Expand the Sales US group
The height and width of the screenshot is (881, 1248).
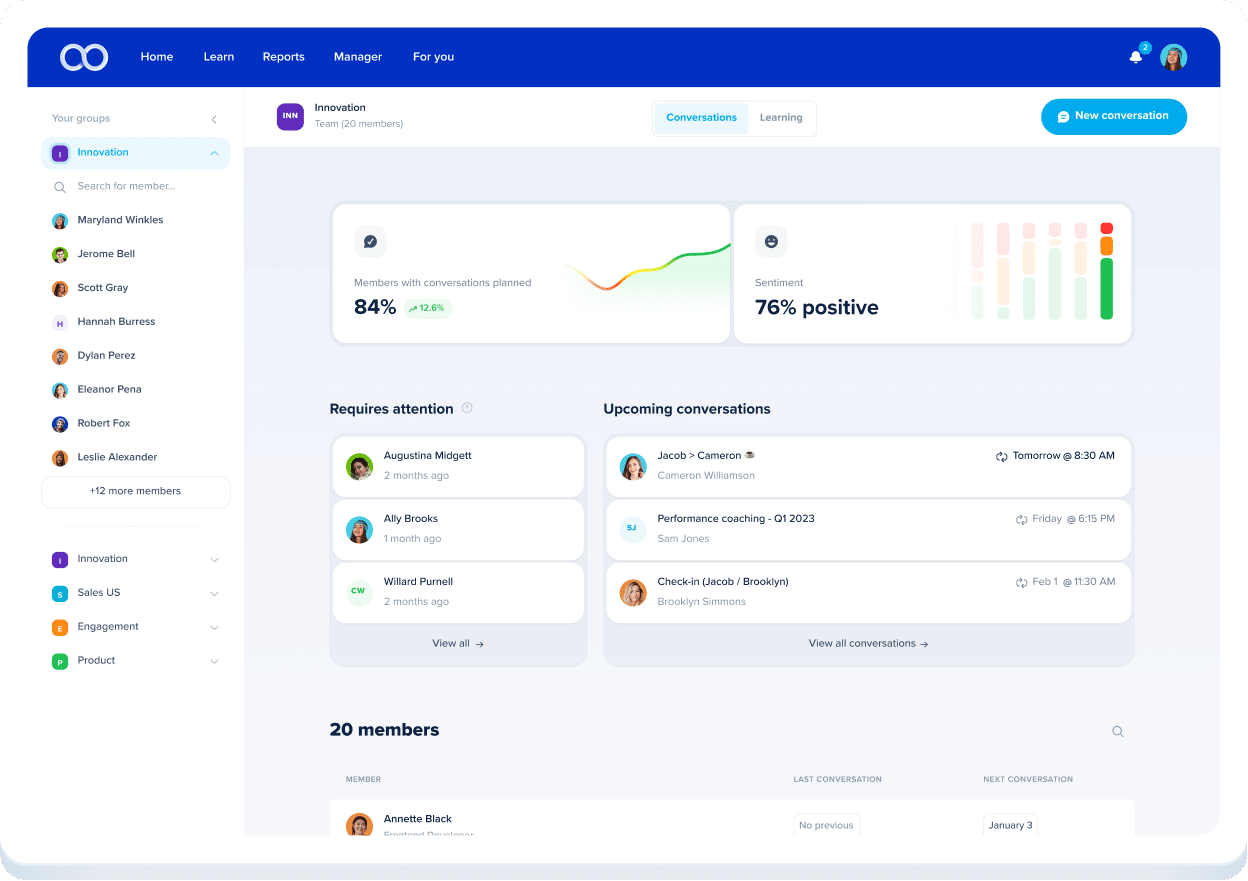[214, 593]
